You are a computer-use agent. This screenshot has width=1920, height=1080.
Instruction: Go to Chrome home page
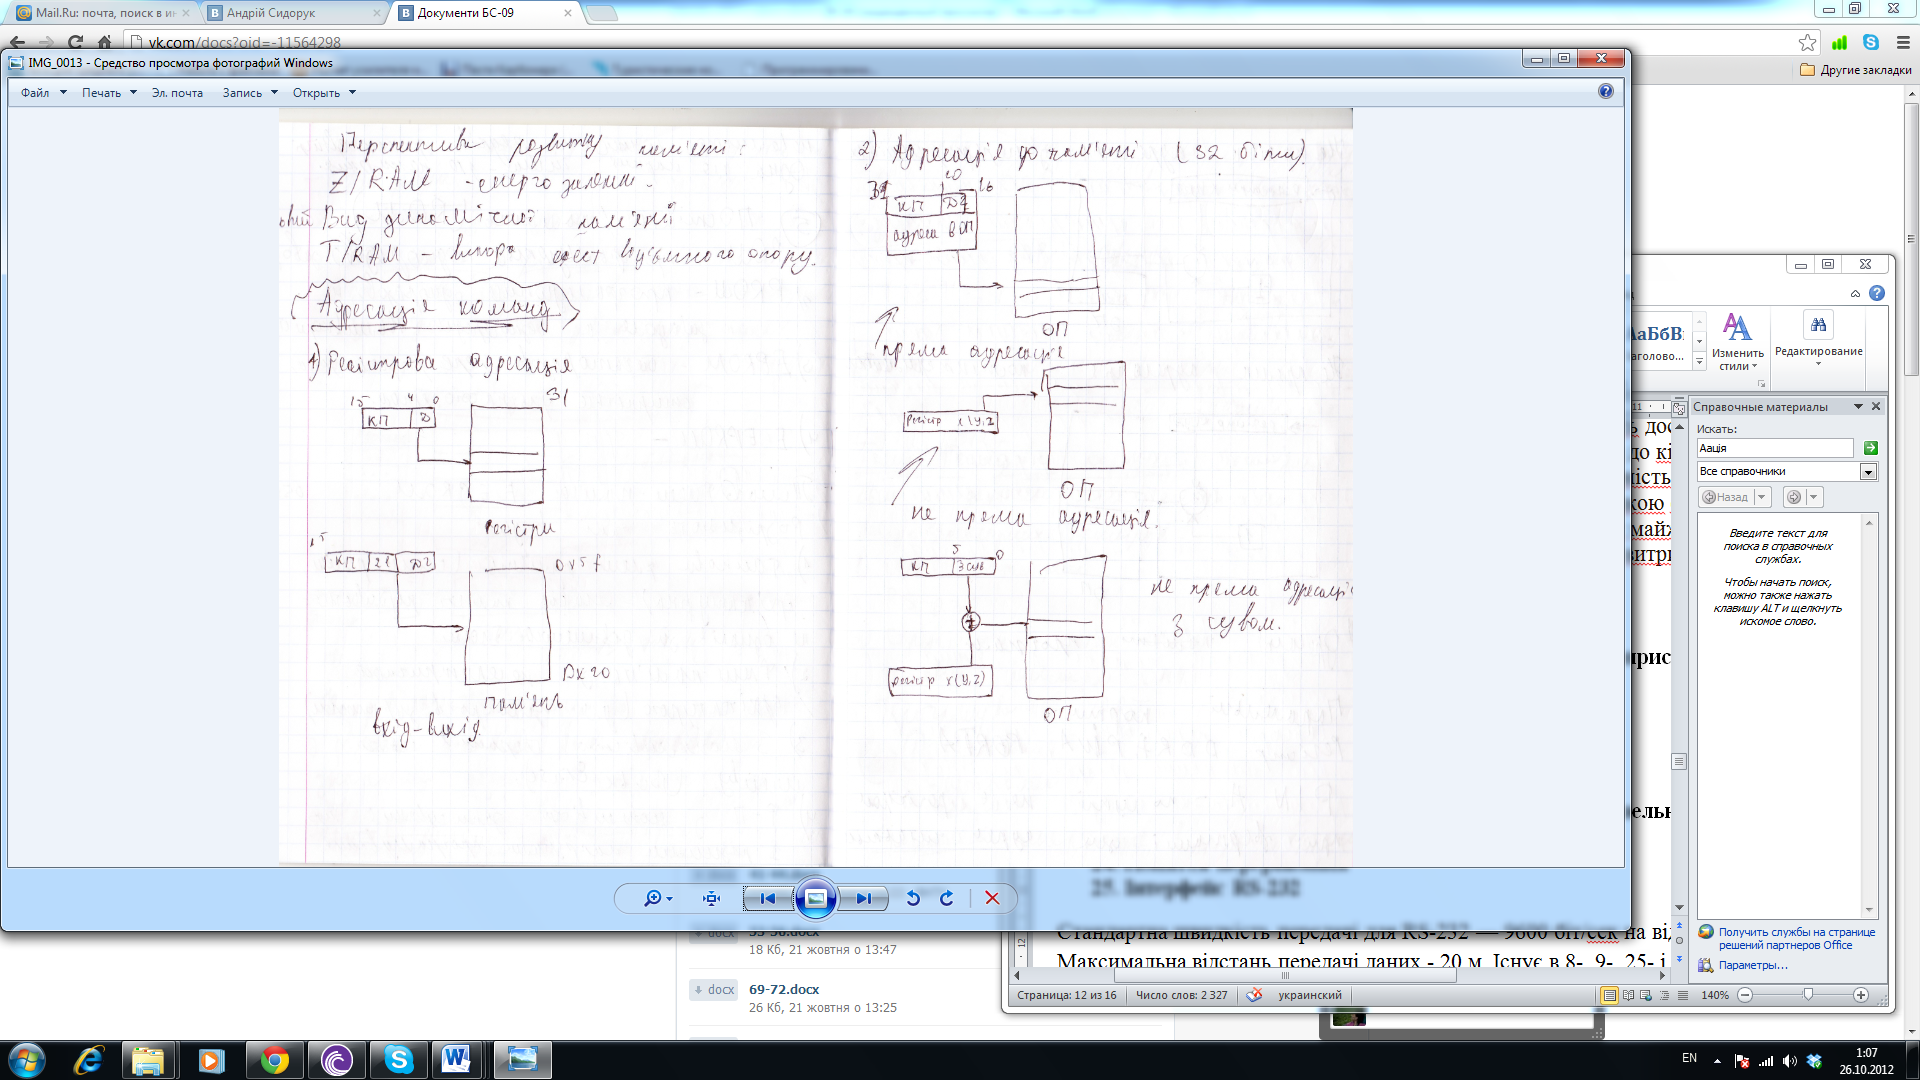pos(104,42)
